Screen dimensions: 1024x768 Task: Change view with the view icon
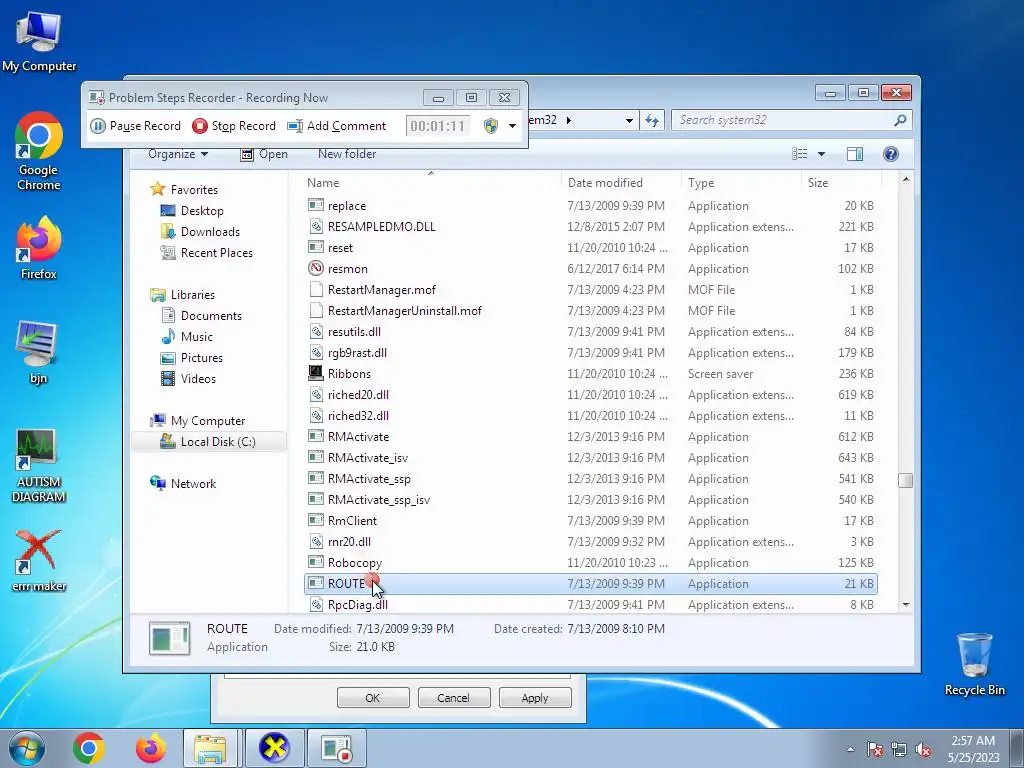click(x=799, y=154)
